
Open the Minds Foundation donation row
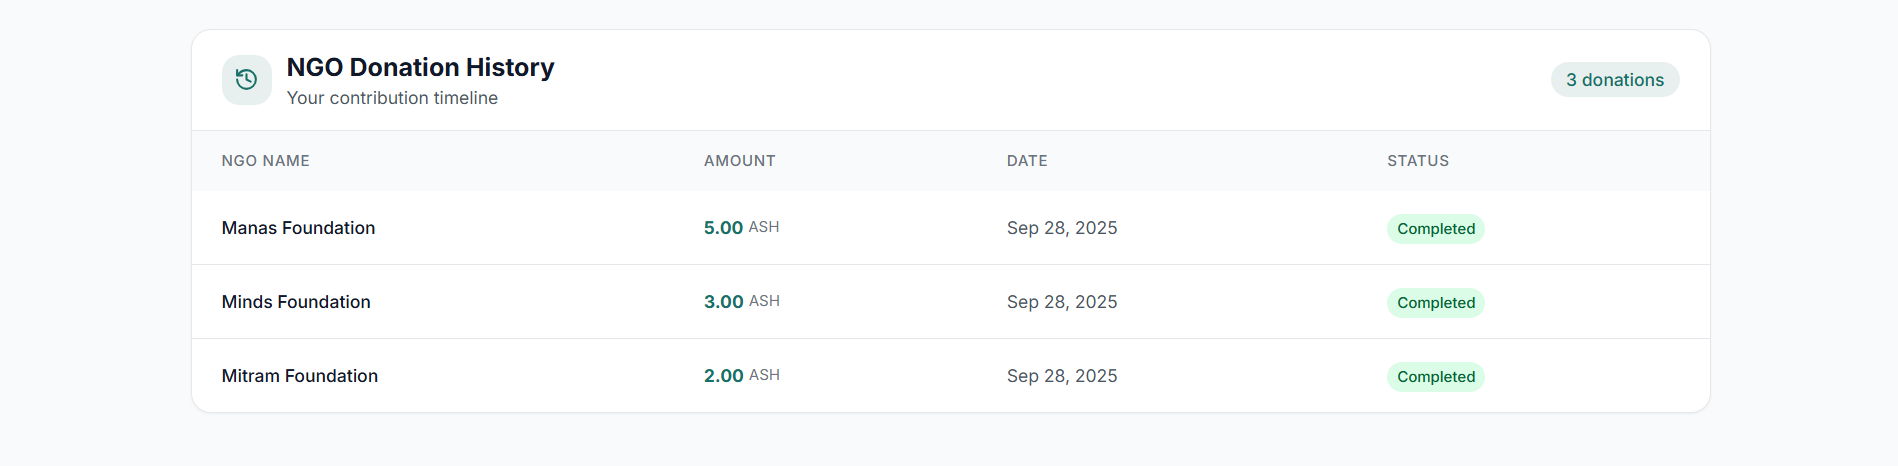coord(296,302)
